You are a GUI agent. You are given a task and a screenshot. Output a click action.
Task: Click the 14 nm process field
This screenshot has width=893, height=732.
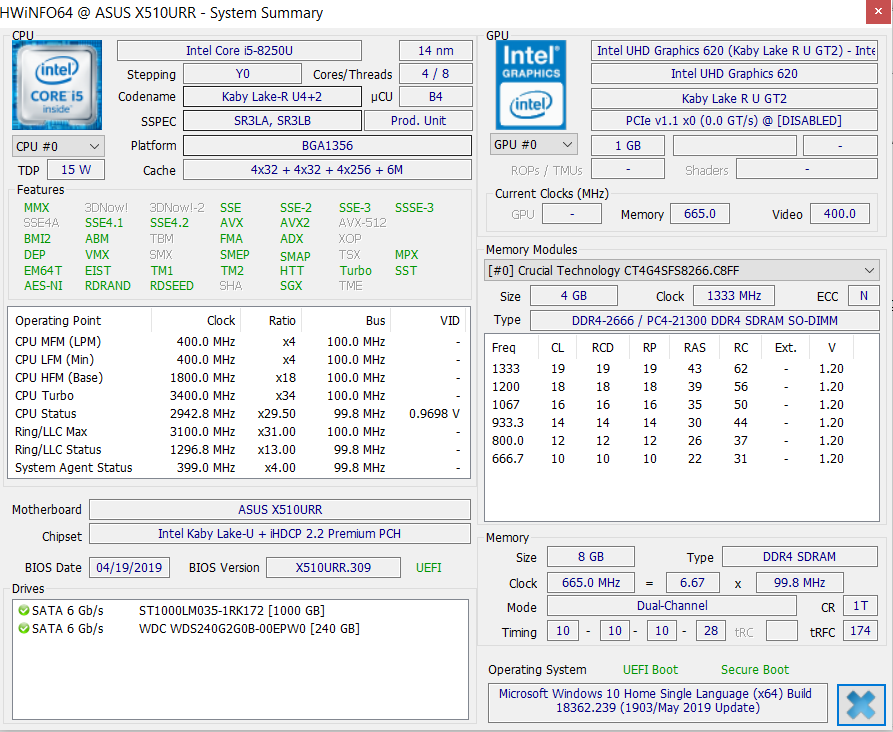tap(436, 51)
